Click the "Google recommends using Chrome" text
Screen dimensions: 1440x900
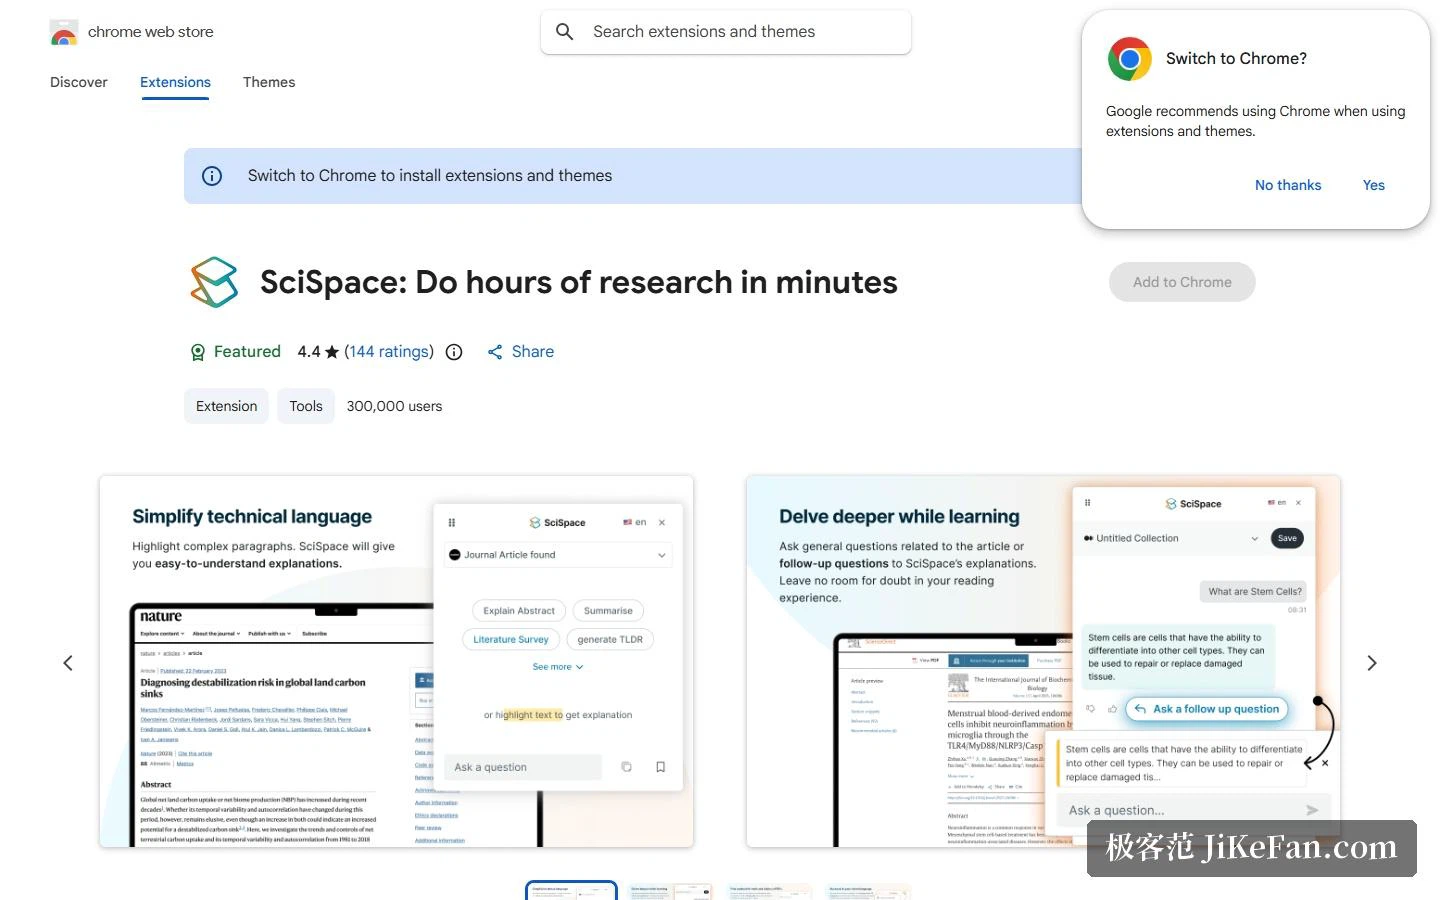[1255, 121]
